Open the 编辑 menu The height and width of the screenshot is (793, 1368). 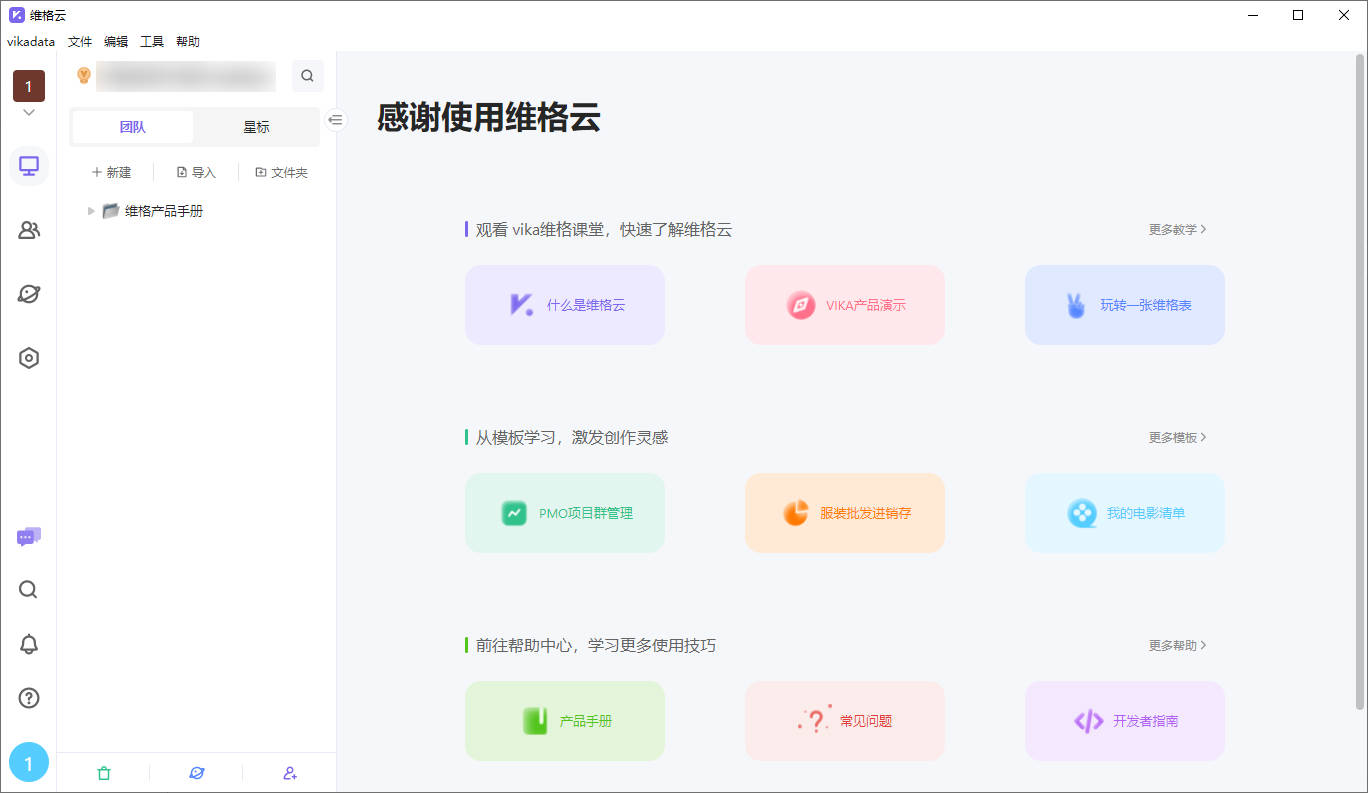(116, 42)
